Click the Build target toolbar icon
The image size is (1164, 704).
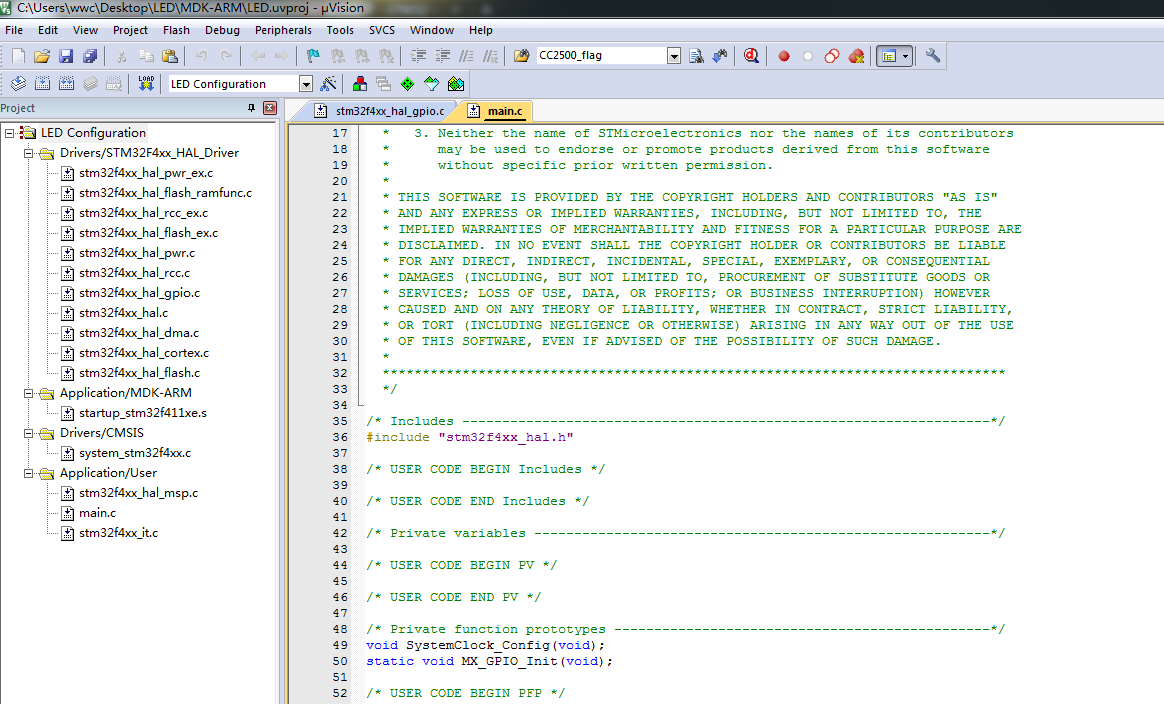pyautogui.click(x=43, y=84)
